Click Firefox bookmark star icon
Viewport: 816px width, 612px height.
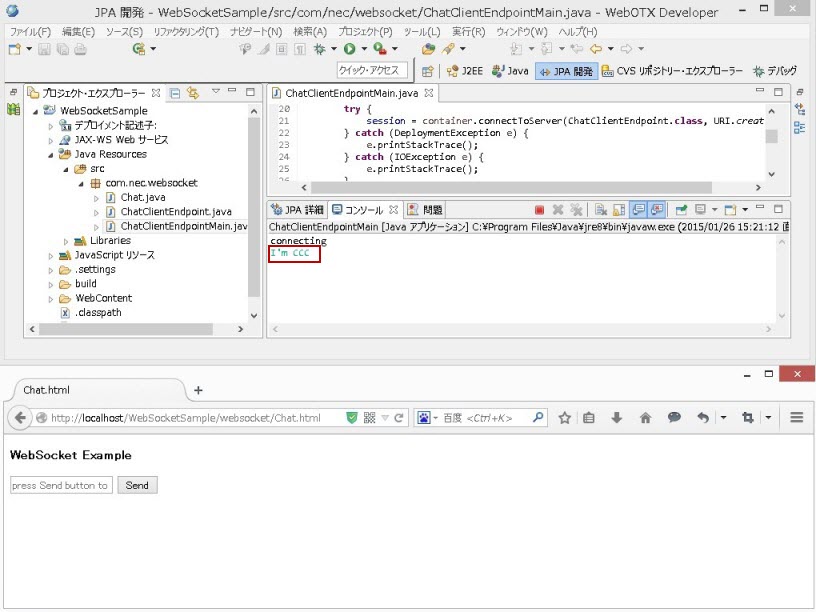pyautogui.click(x=564, y=418)
